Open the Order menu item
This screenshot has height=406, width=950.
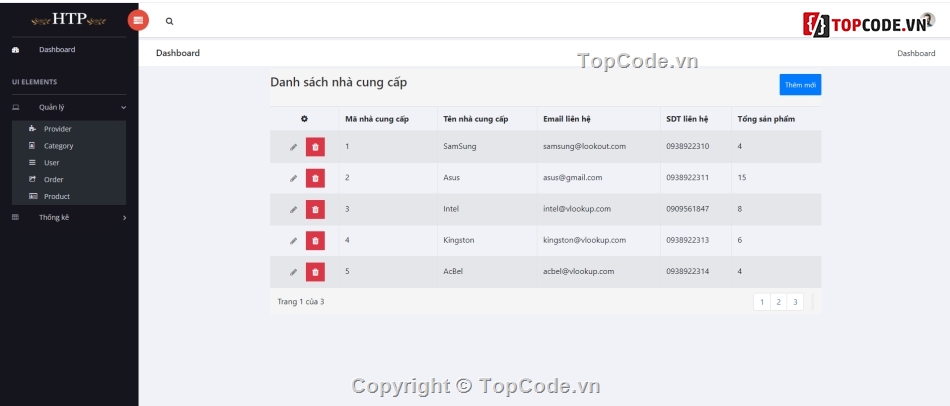tap(53, 180)
